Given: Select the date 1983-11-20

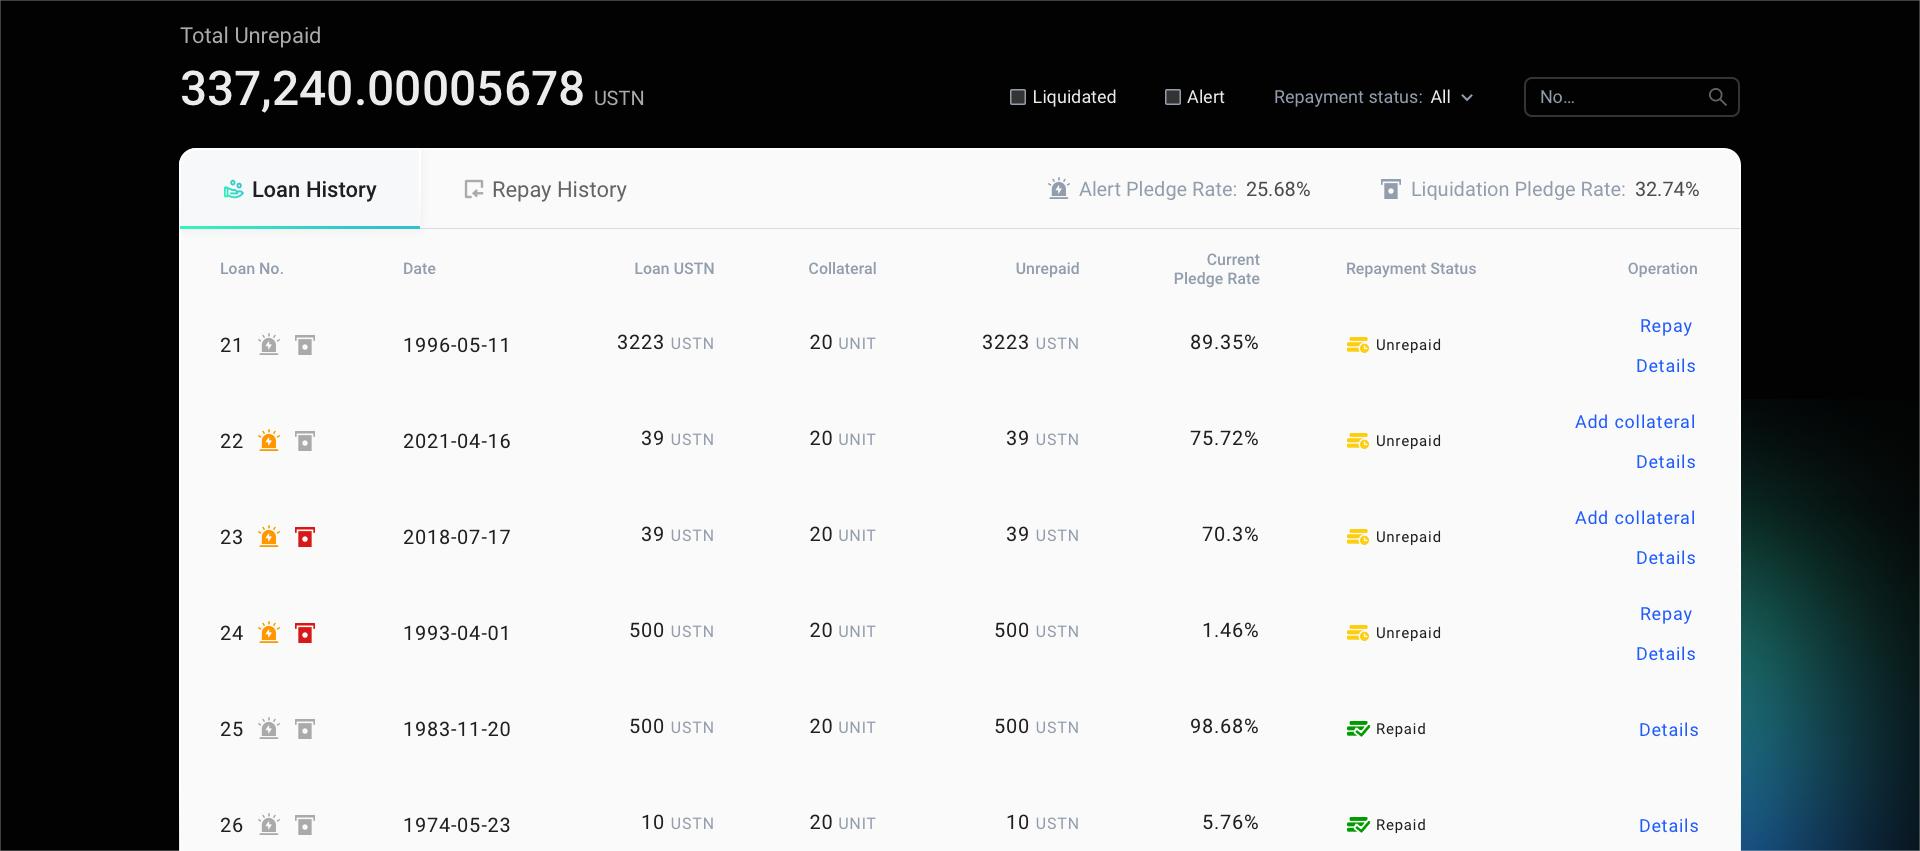Looking at the screenshot, I should (457, 729).
